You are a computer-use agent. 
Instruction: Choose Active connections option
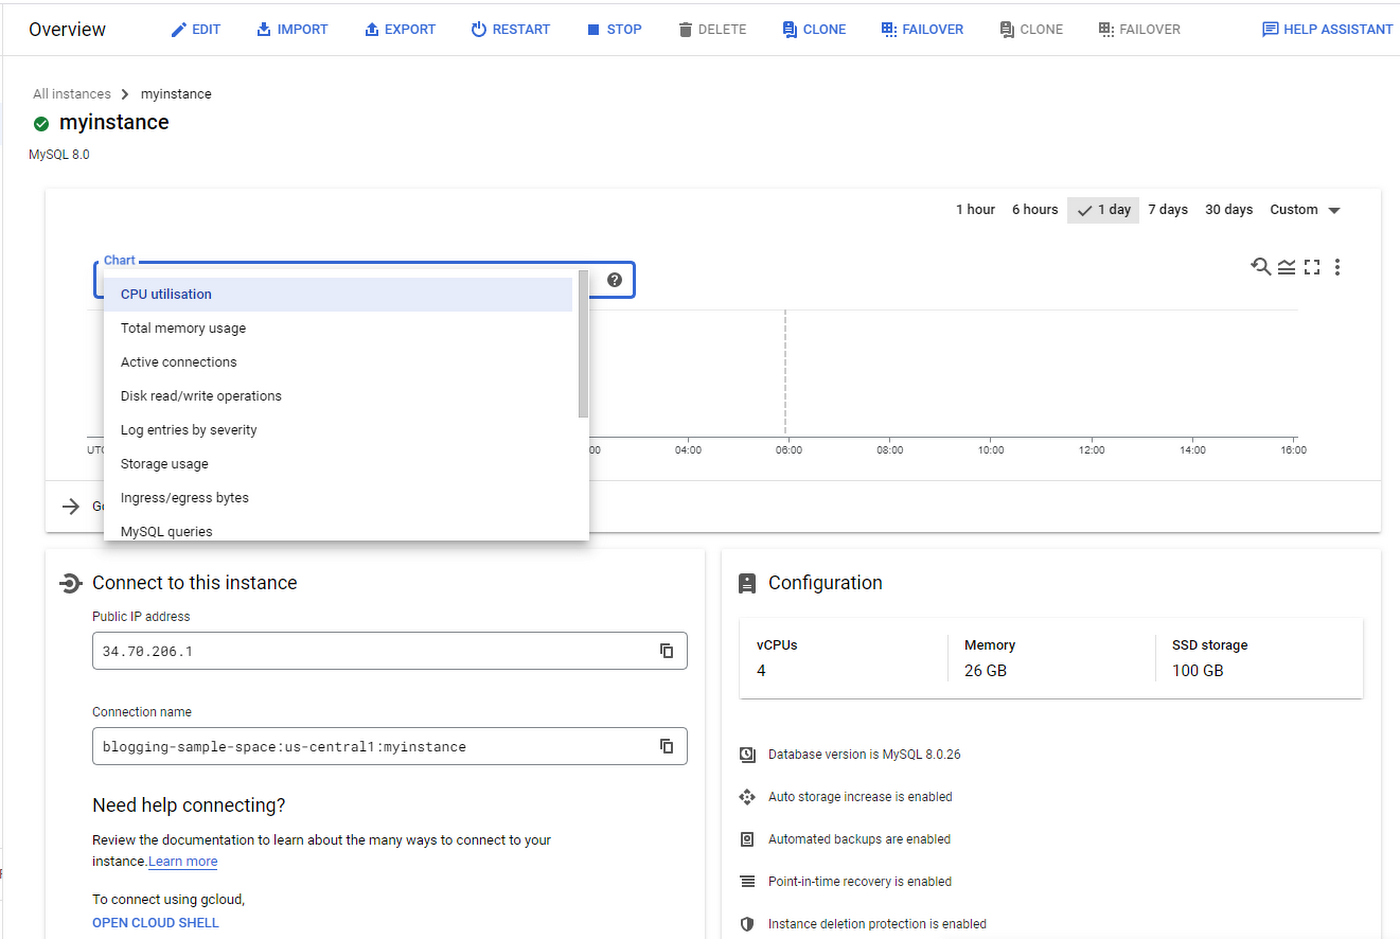338,362
